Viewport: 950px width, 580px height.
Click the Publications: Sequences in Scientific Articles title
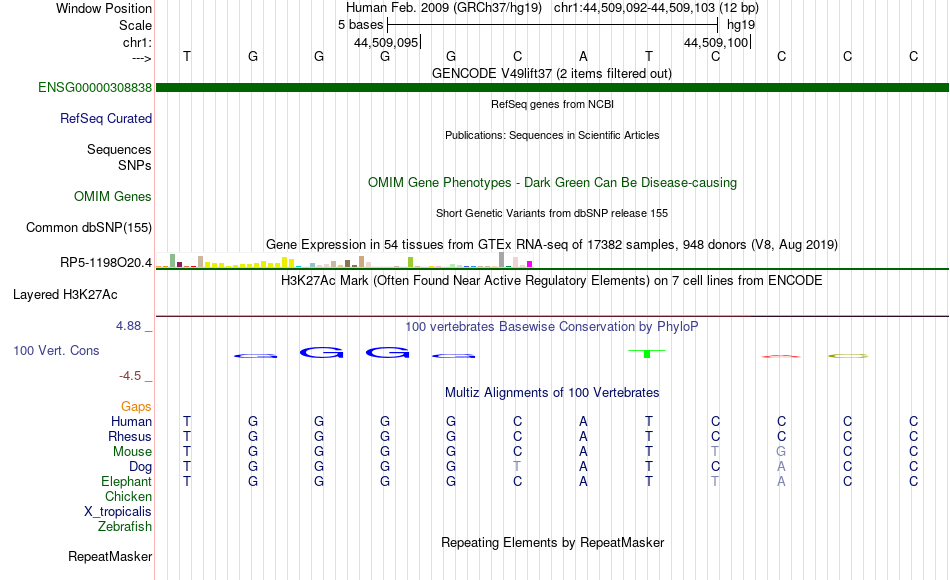coord(552,135)
